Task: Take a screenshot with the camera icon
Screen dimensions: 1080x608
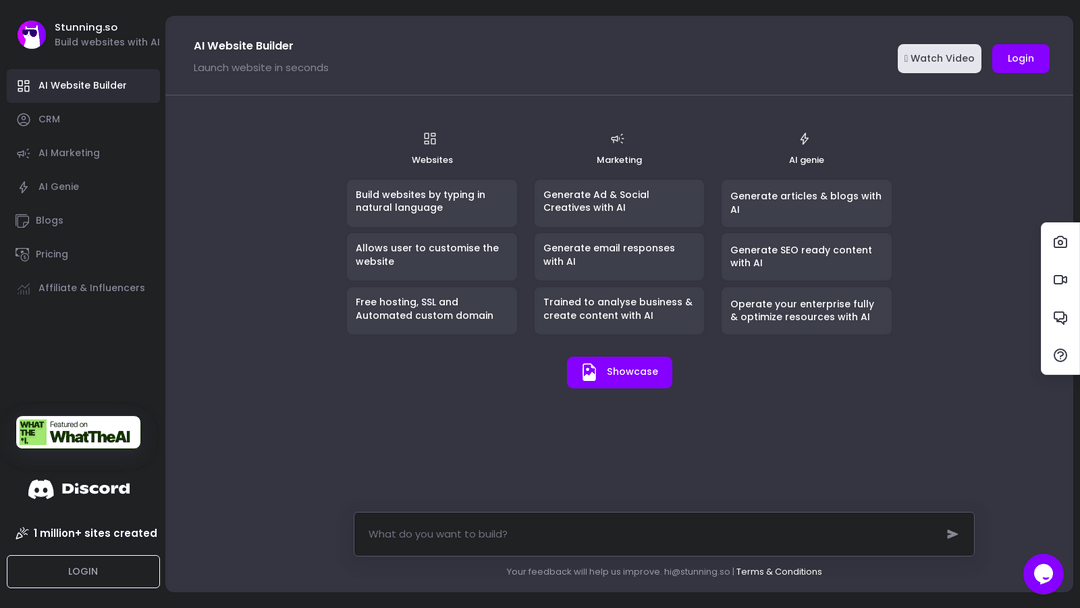Action: coord(1060,242)
